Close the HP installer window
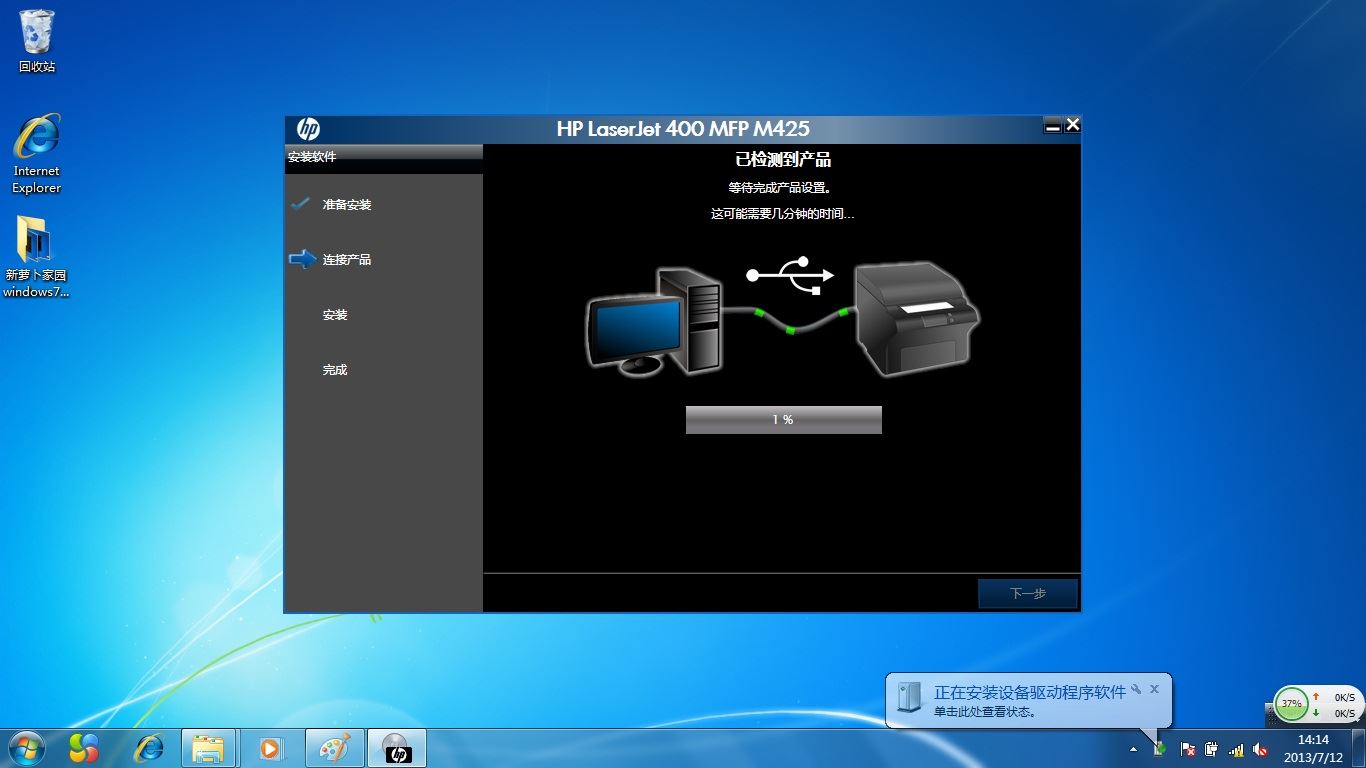Screen dimensions: 1366x768 tap(1072, 124)
